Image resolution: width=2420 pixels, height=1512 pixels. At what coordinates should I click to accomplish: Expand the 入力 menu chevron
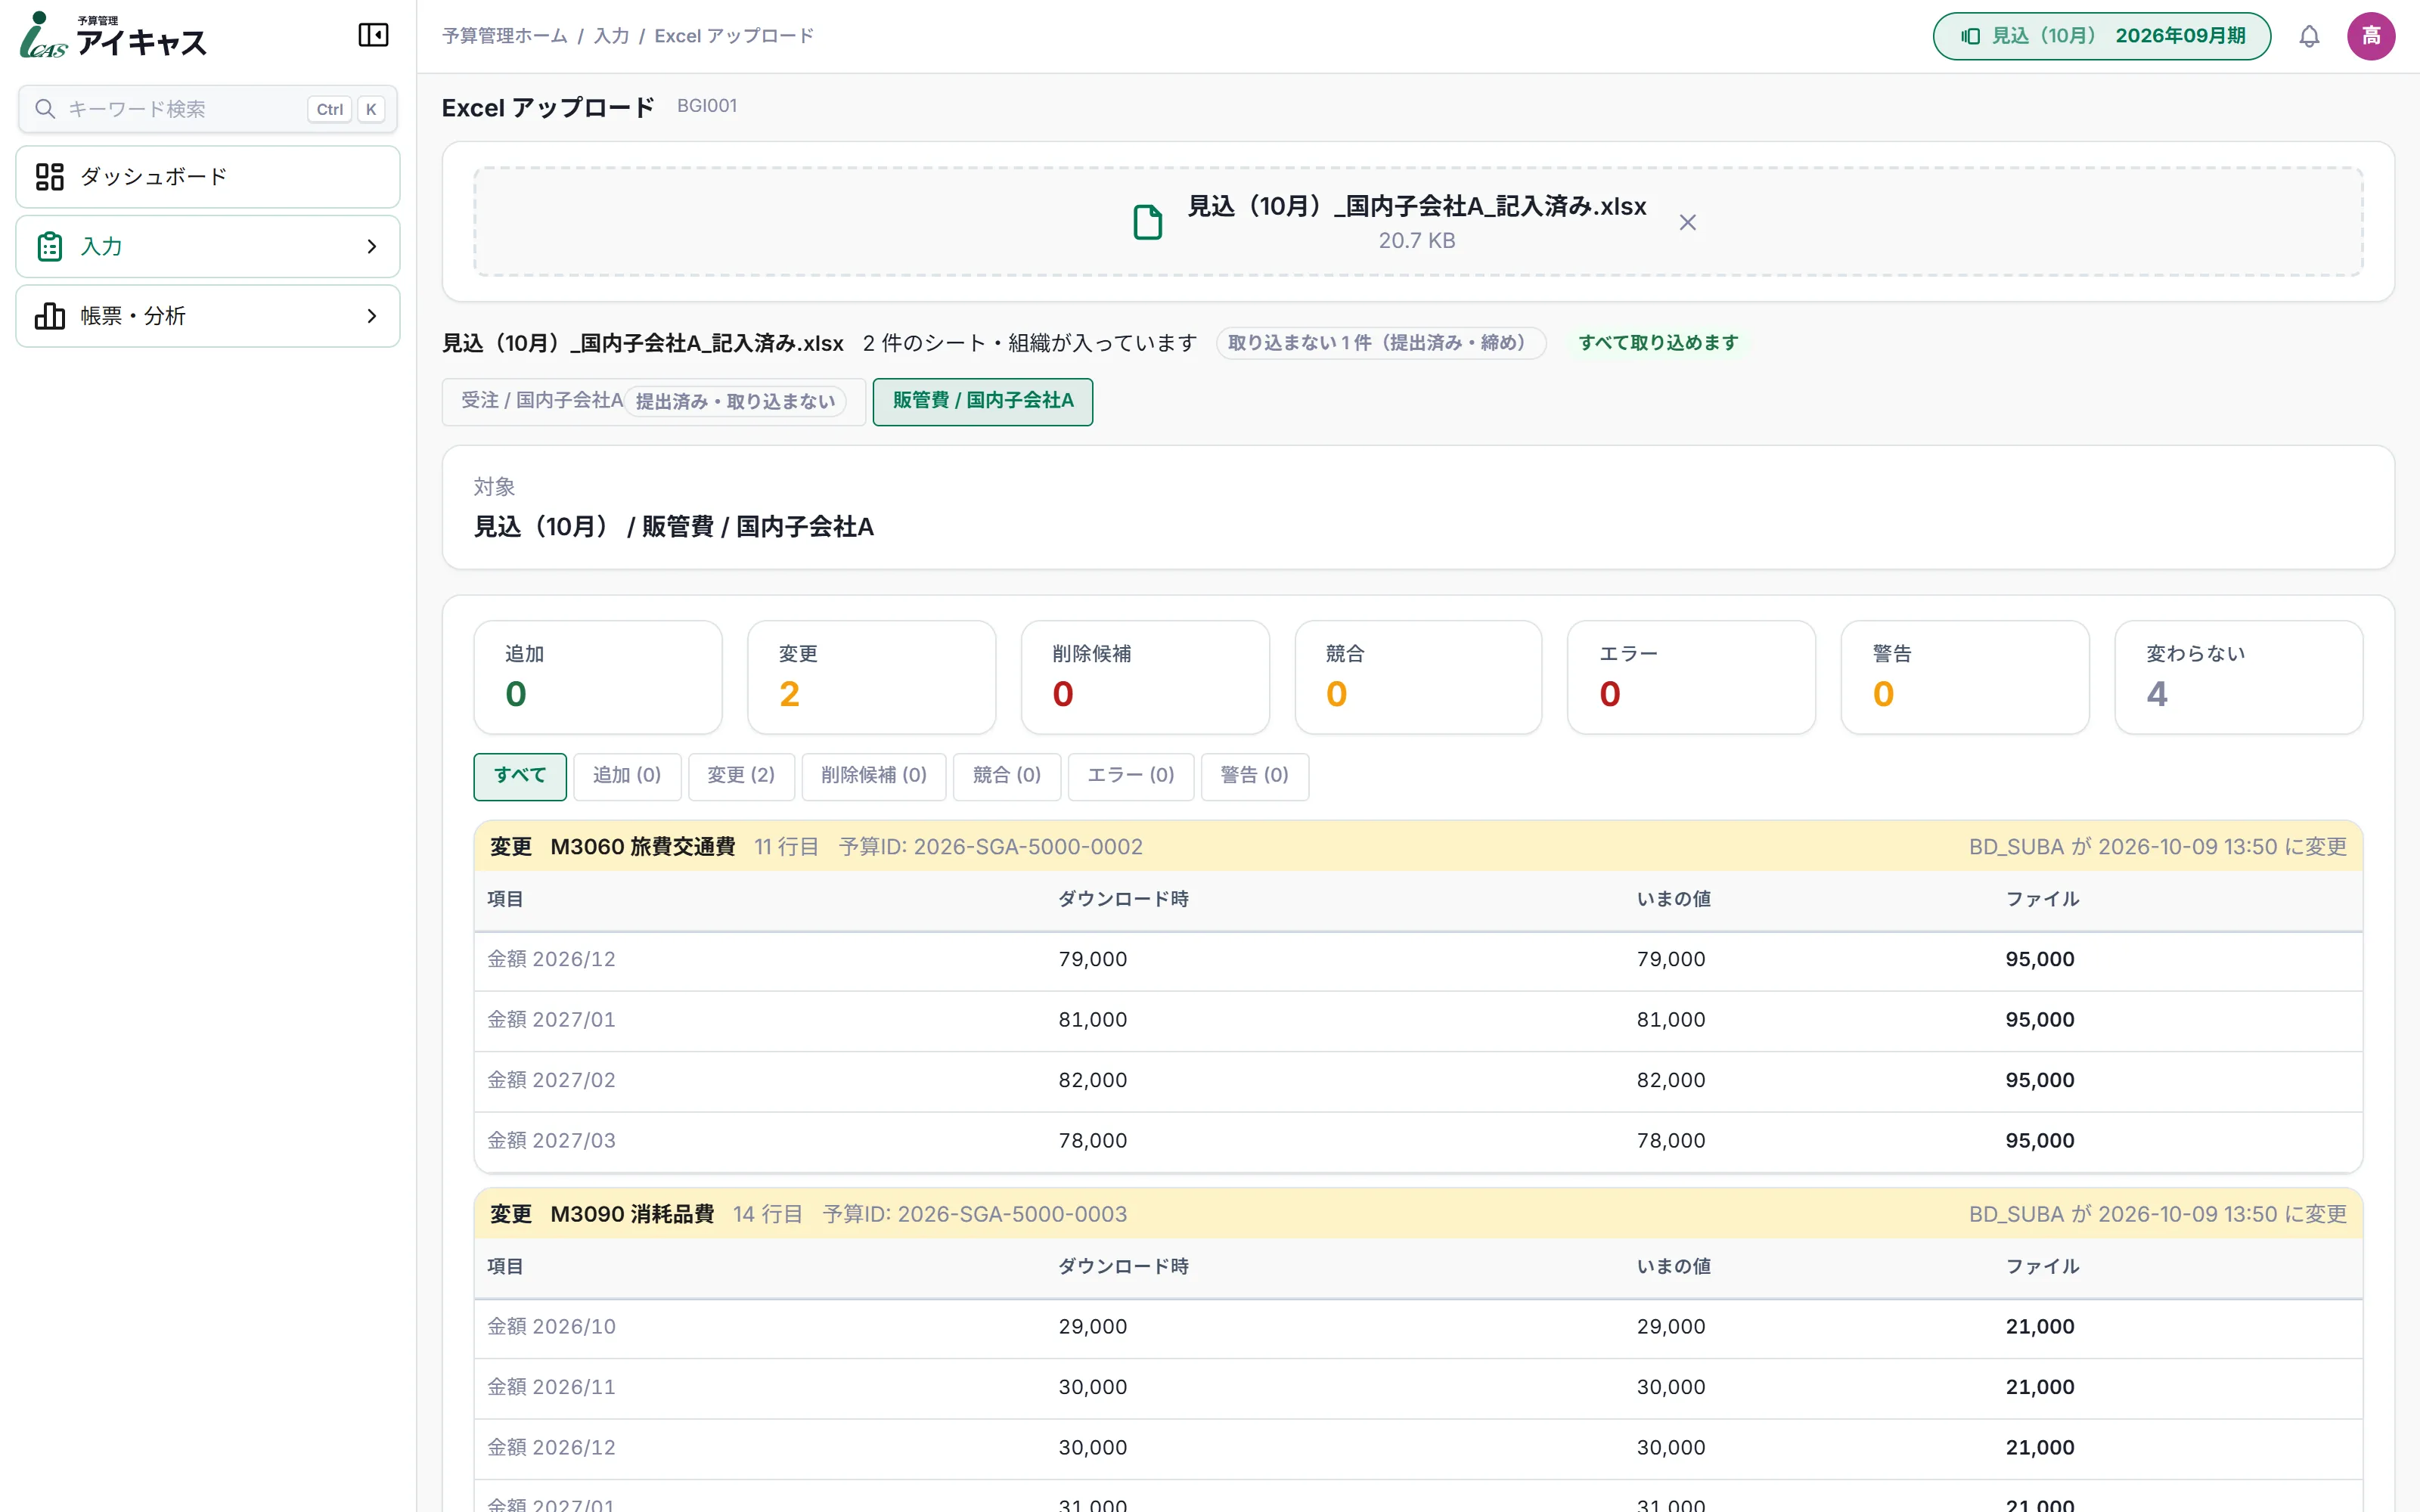pos(372,247)
